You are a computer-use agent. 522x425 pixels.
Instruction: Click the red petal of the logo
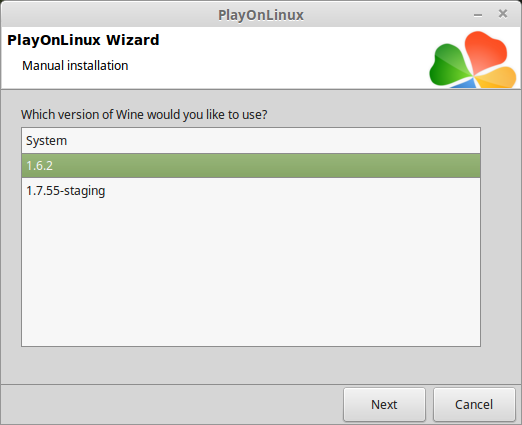(x=486, y=50)
